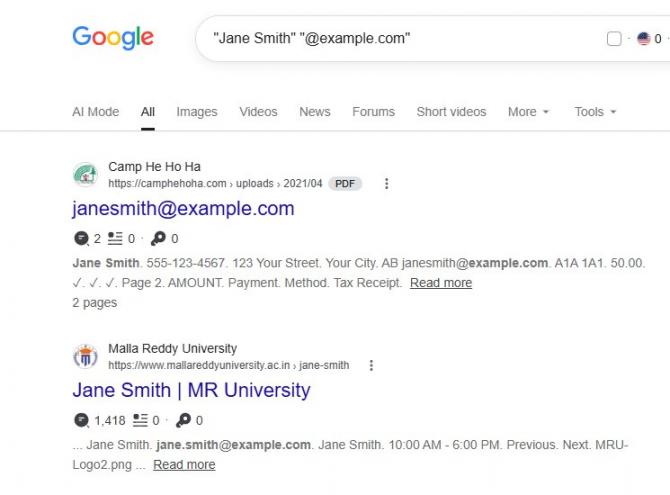Viewport: 670px width, 495px height.
Task: Open the janesmith@example.com result title
Action: pos(183,209)
